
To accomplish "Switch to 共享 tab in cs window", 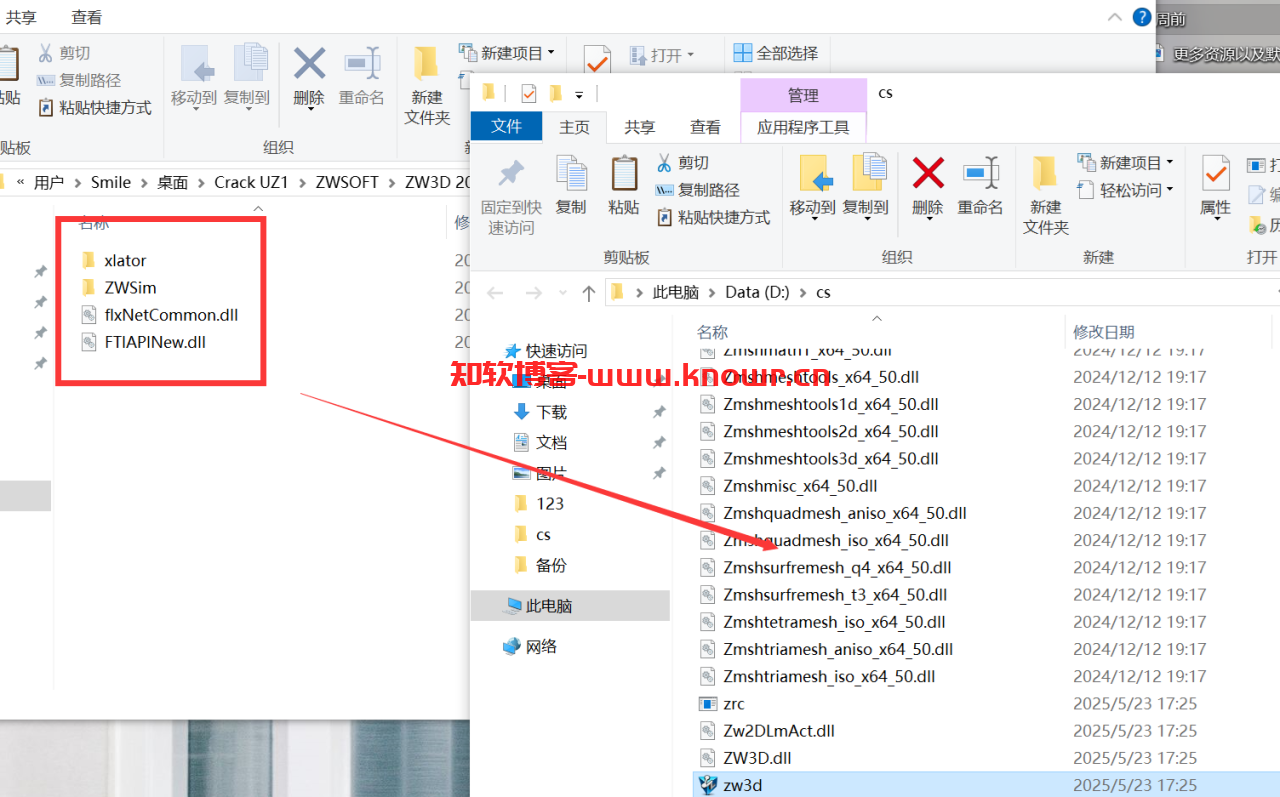I will 640,127.
